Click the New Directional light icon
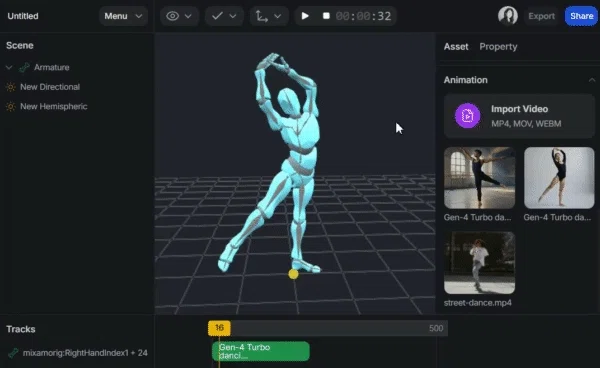Viewport: 600px width, 368px height. click(x=11, y=87)
